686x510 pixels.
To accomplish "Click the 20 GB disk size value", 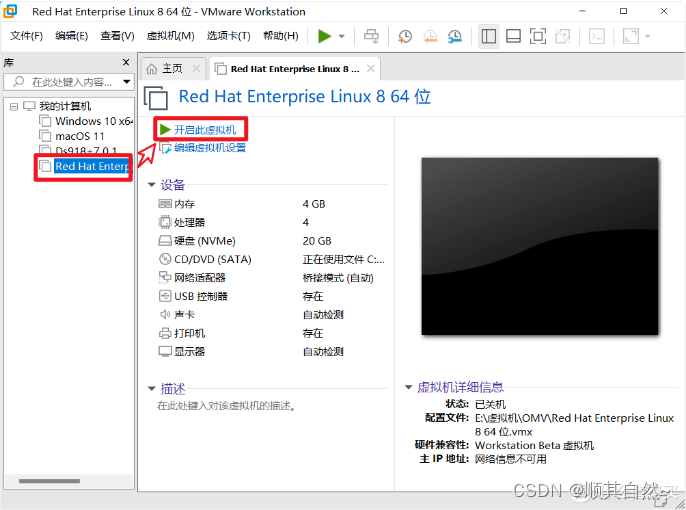I will click(317, 241).
